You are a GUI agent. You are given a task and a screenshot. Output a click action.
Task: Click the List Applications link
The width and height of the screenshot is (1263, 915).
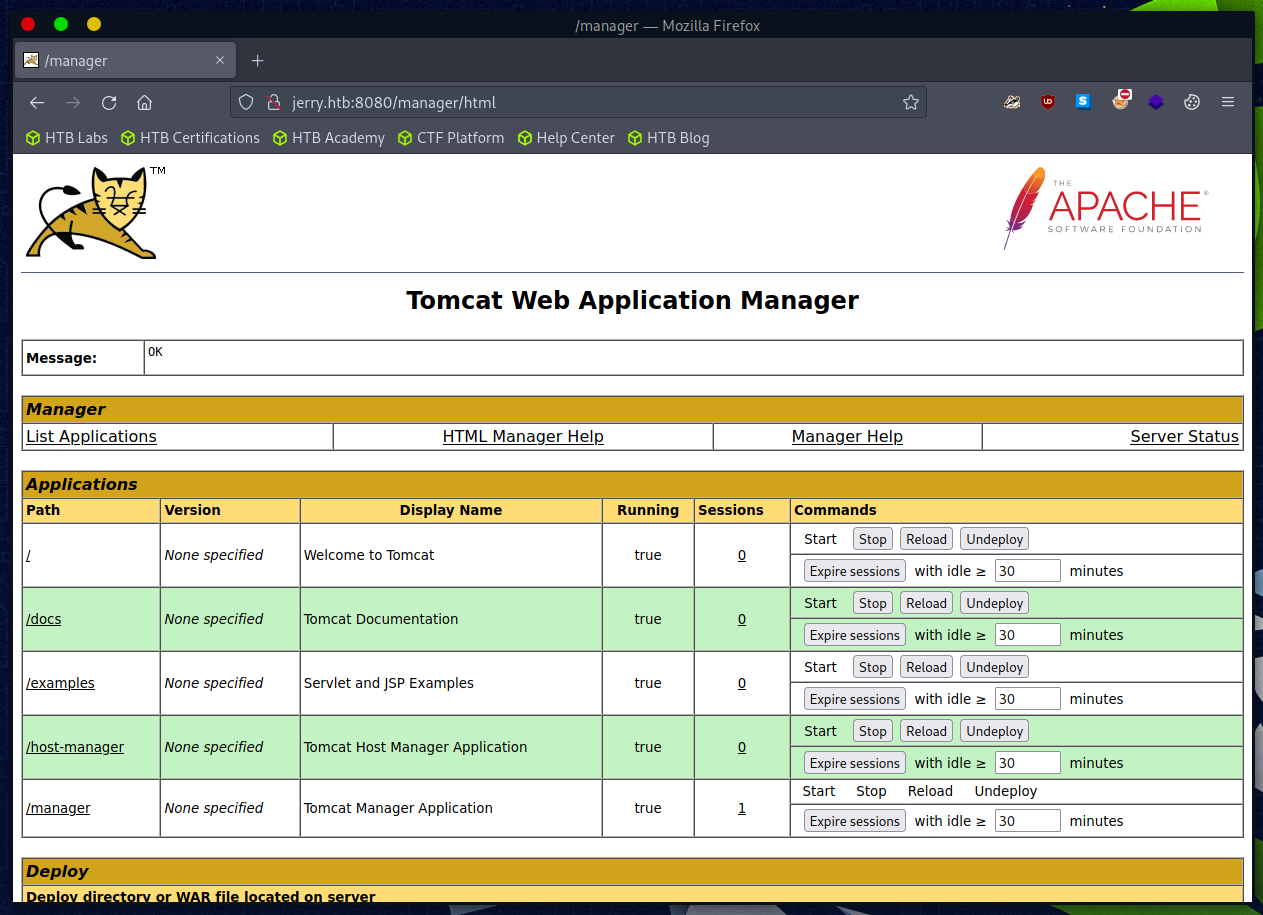pos(91,436)
